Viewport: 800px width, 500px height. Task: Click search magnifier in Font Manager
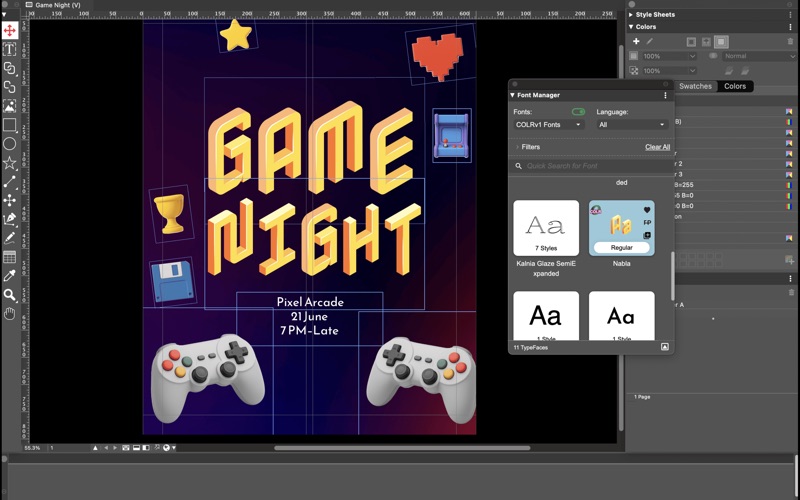[518, 166]
